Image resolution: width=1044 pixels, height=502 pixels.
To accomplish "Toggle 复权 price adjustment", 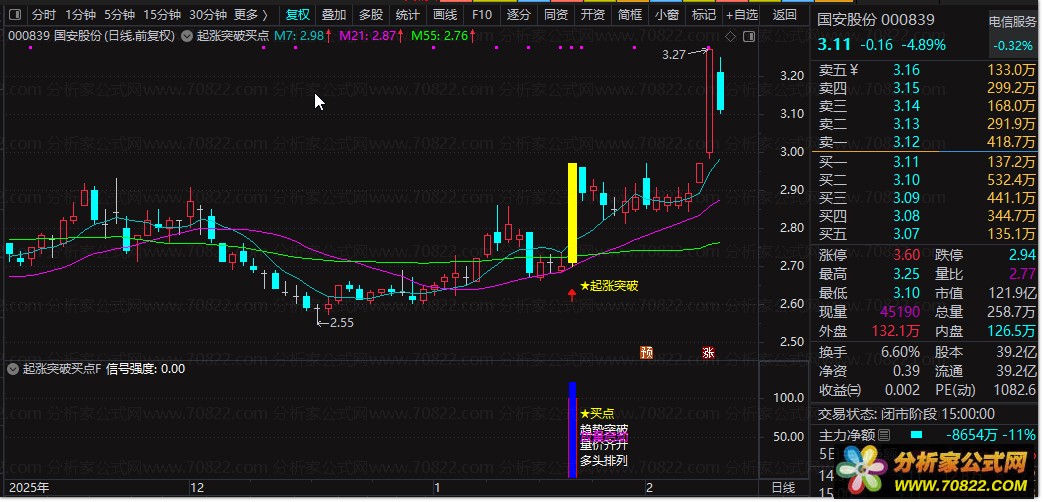I will 298,14.
